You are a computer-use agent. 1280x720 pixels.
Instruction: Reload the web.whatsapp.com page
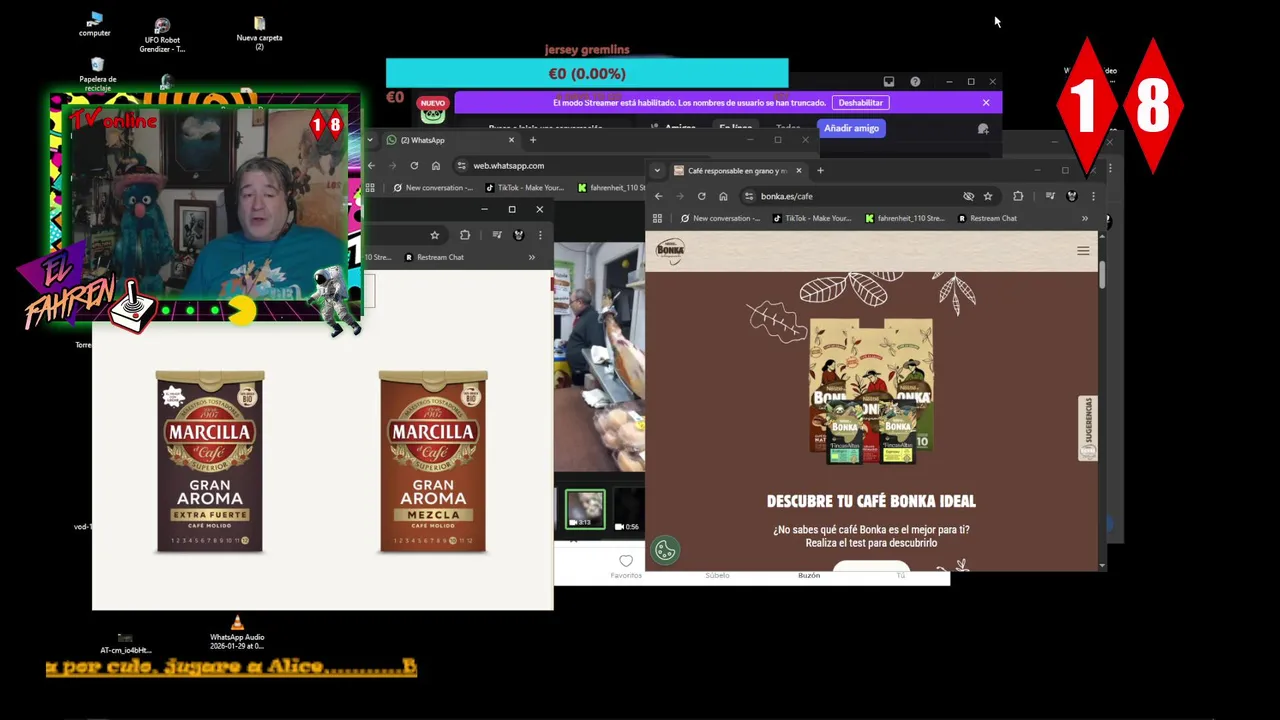(x=414, y=165)
